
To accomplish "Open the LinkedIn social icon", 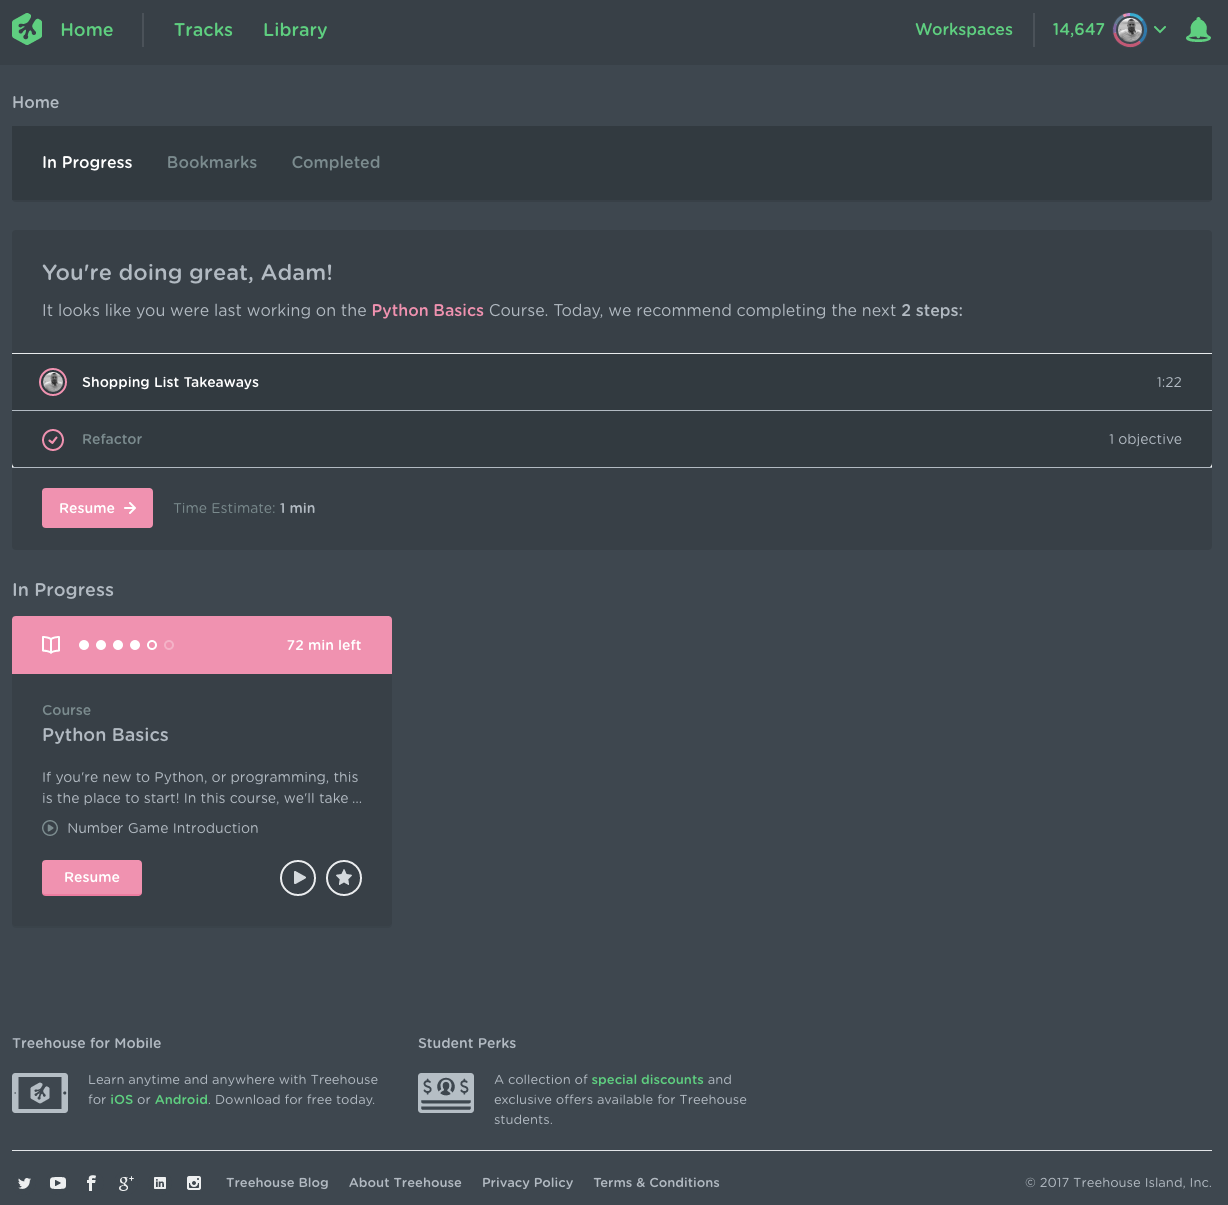I will 160,1183.
